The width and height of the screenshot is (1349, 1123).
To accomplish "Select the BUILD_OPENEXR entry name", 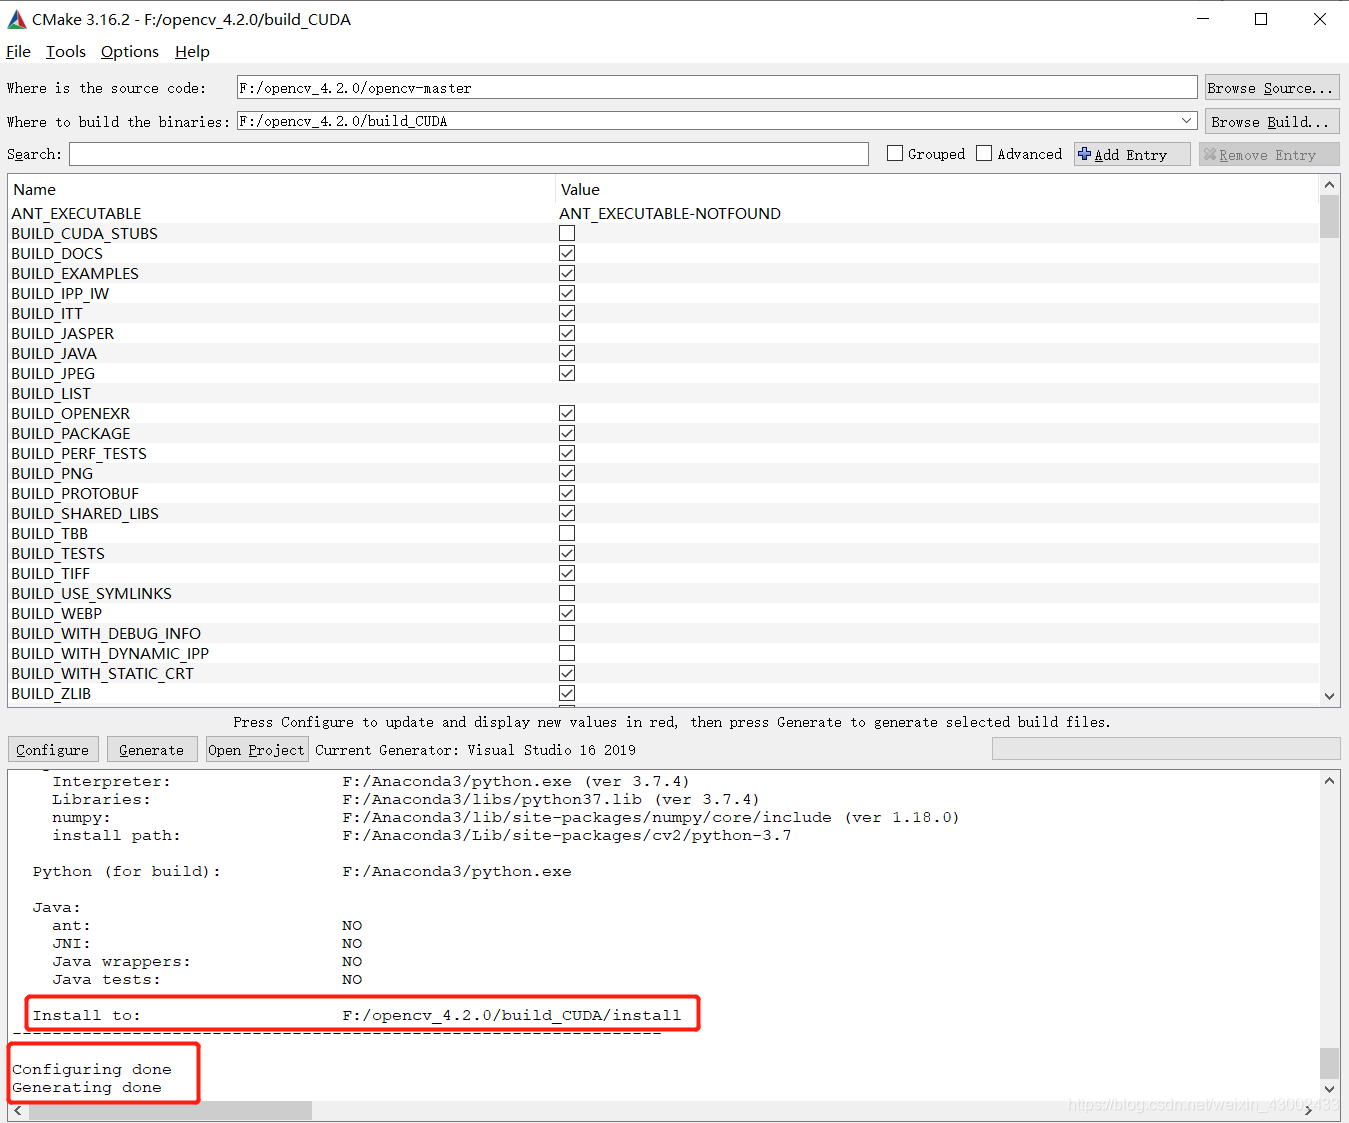I will tap(71, 413).
